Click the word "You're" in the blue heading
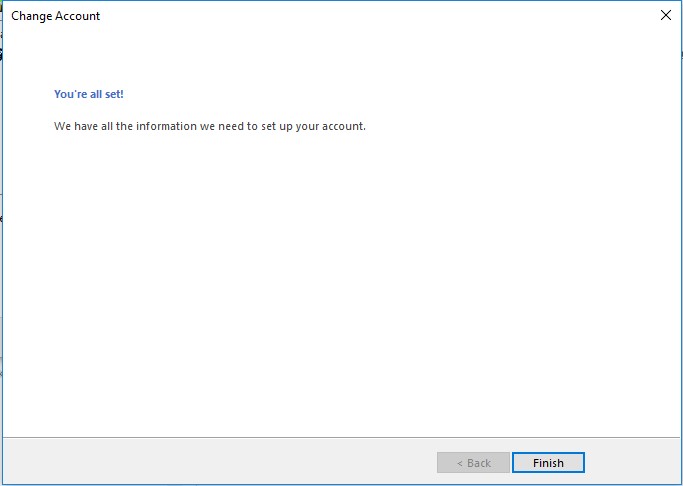The image size is (683, 486). (x=68, y=94)
